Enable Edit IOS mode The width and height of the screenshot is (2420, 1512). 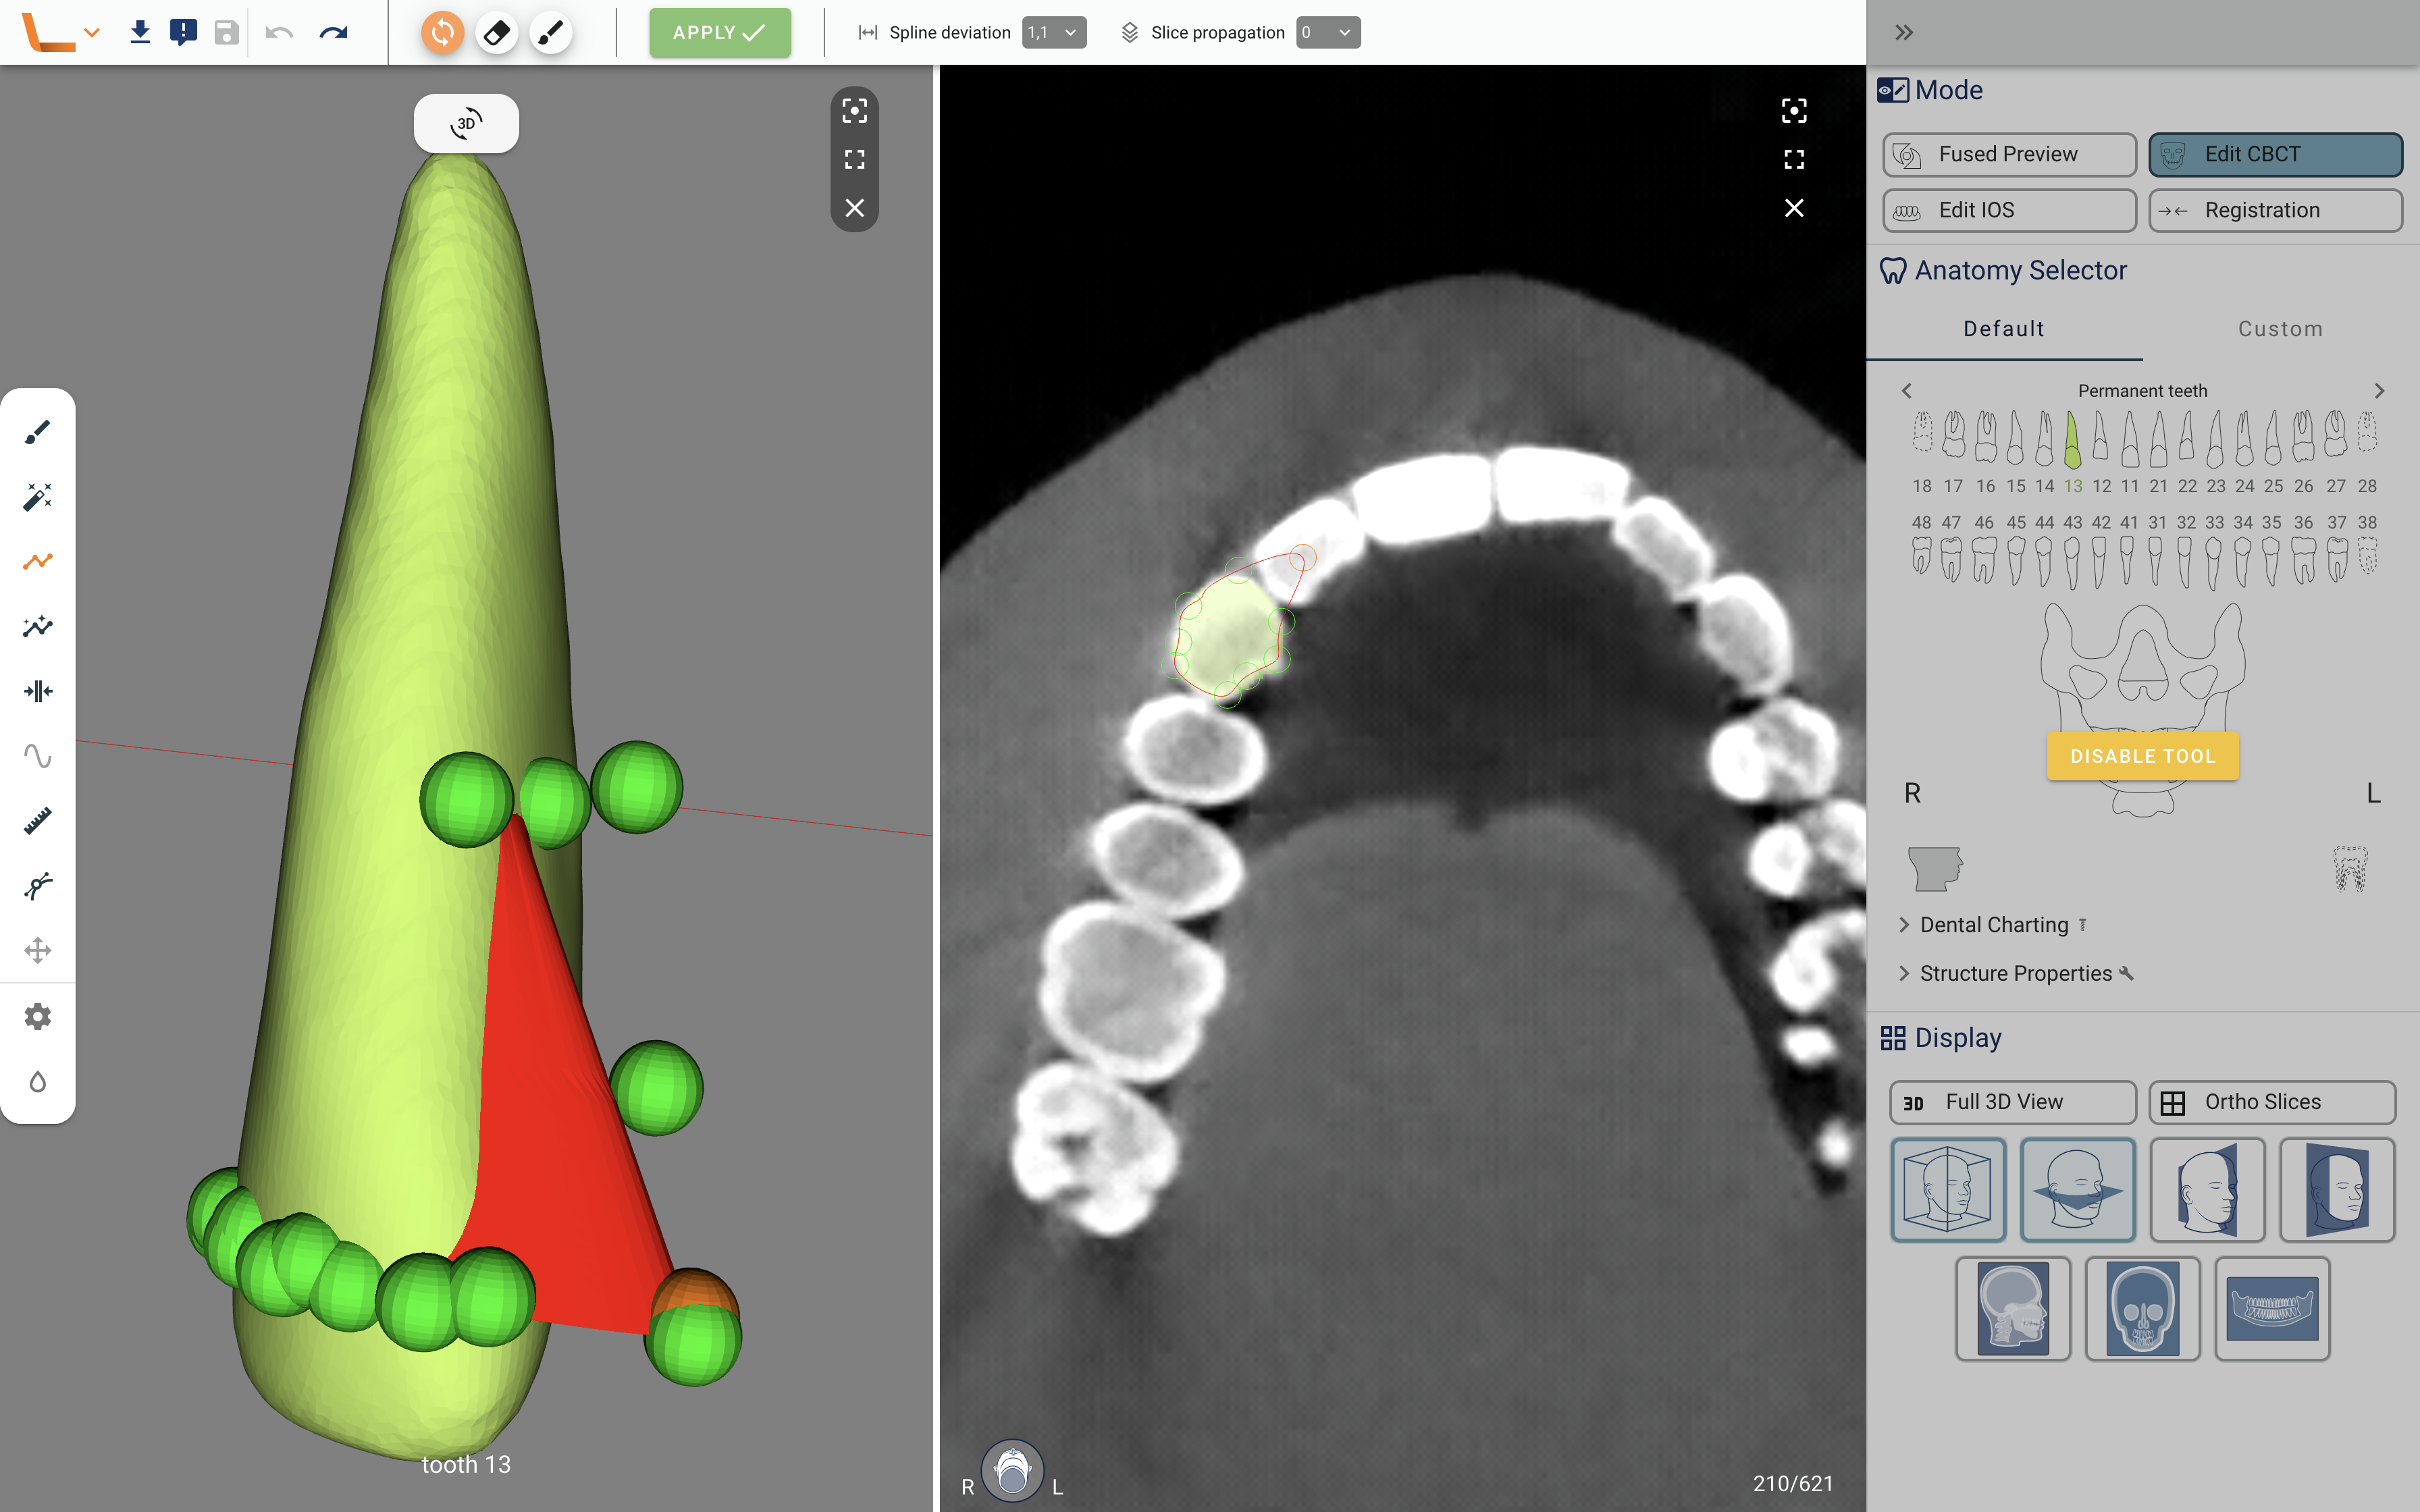(x=2009, y=210)
